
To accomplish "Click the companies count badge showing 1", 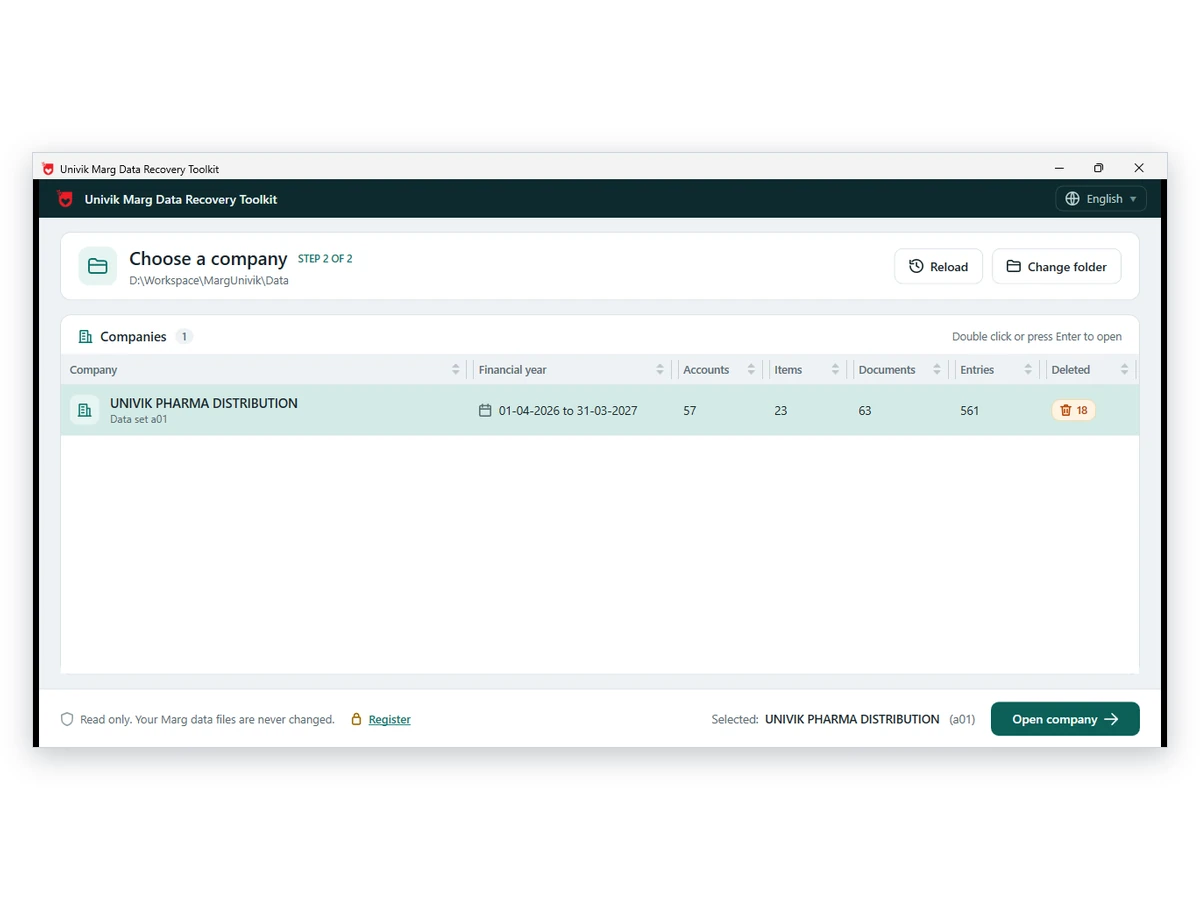I will 184,337.
